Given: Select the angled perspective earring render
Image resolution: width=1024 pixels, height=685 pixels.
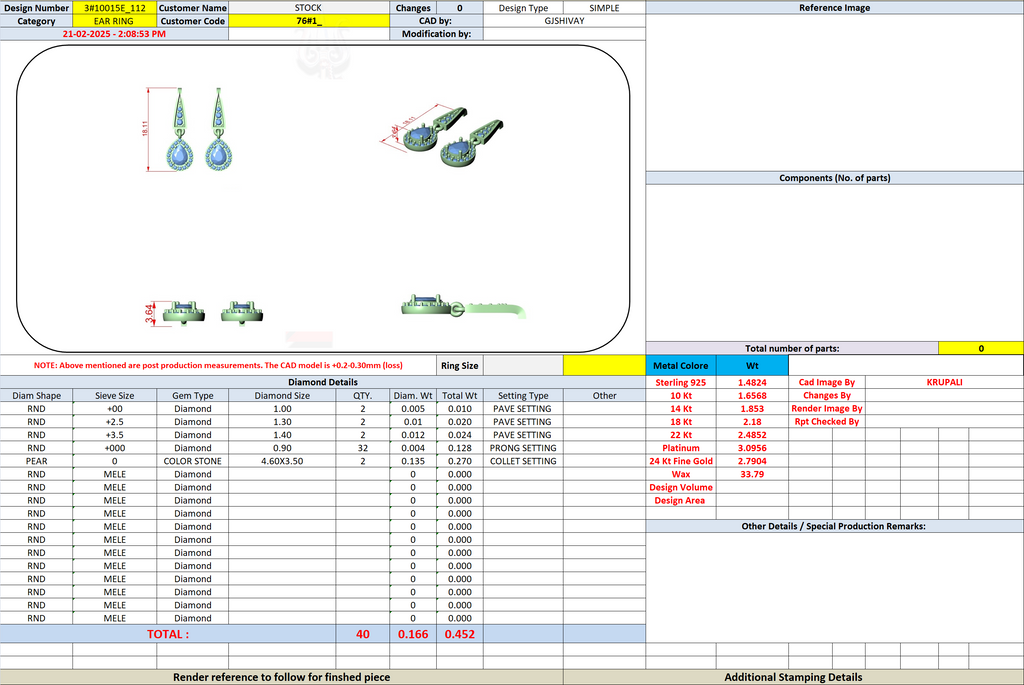Looking at the screenshot, I should (x=442, y=136).
